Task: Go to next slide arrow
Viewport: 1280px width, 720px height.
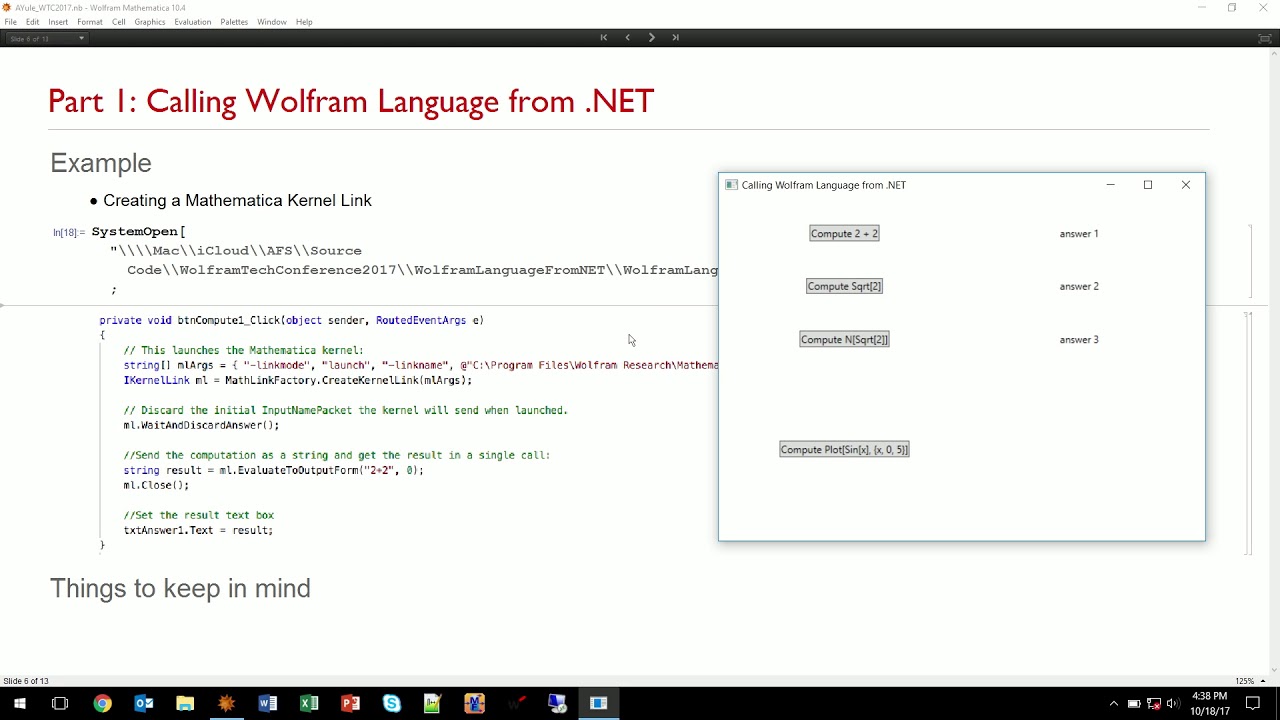Action: (x=652, y=37)
